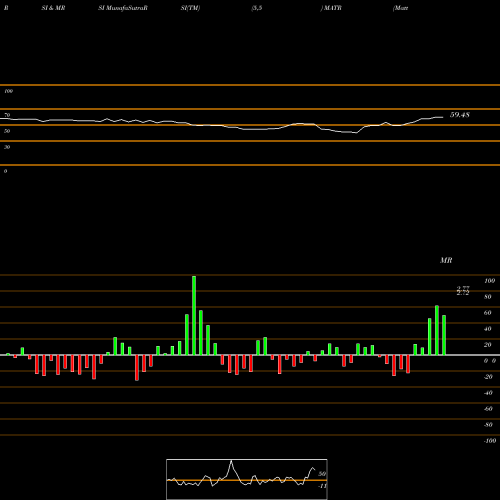500x500 pixels.
Task: Click the overlapping 2.77 value in MR panel
Action: pos(463,289)
